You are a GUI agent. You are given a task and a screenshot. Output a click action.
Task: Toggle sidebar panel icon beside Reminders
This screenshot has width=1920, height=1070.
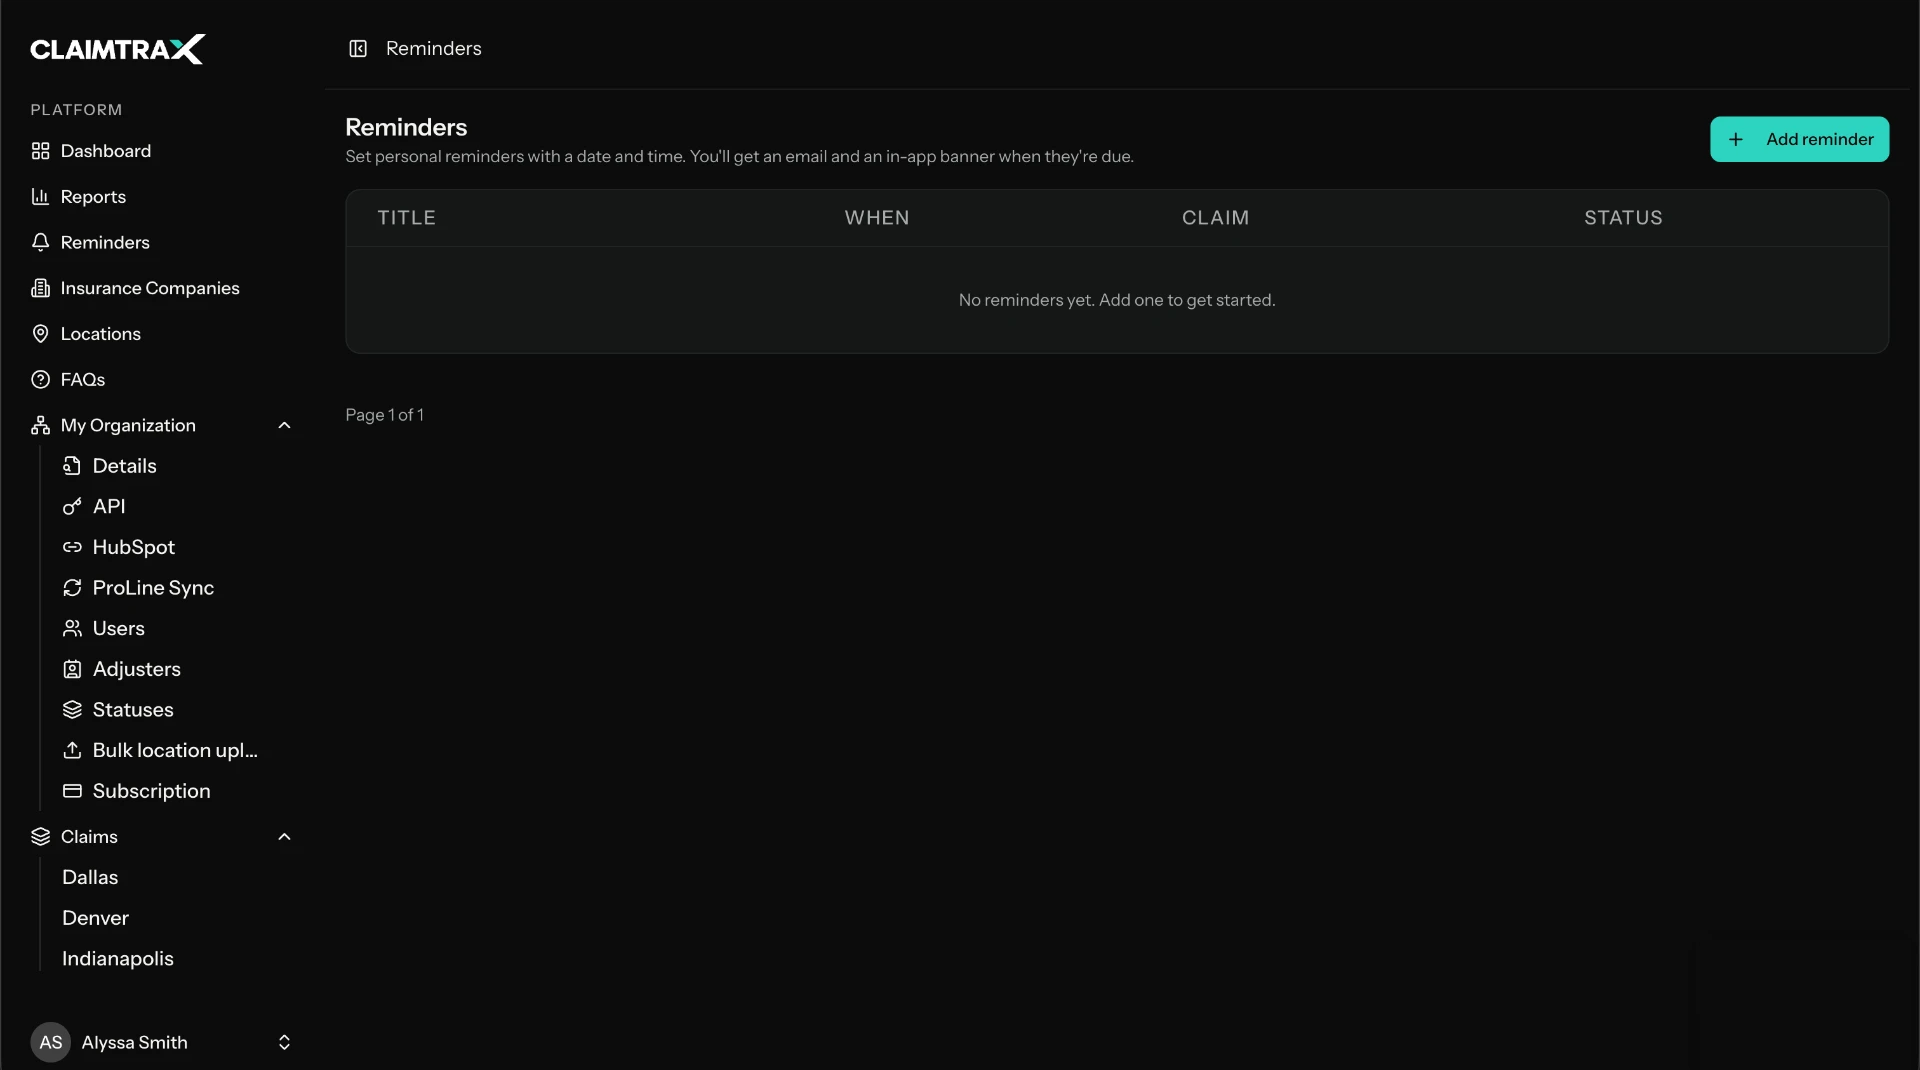[x=358, y=48]
